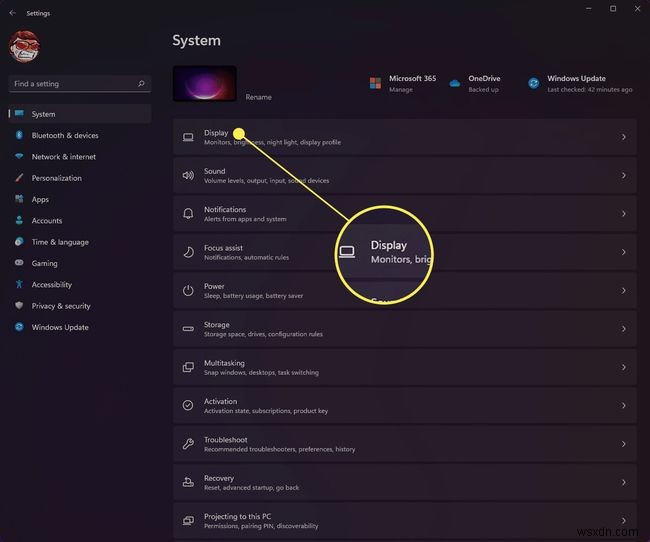Screen dimensions: 650x542
Task: Click the top Windows Update sync icon
Action: click(x=534, y=83)
